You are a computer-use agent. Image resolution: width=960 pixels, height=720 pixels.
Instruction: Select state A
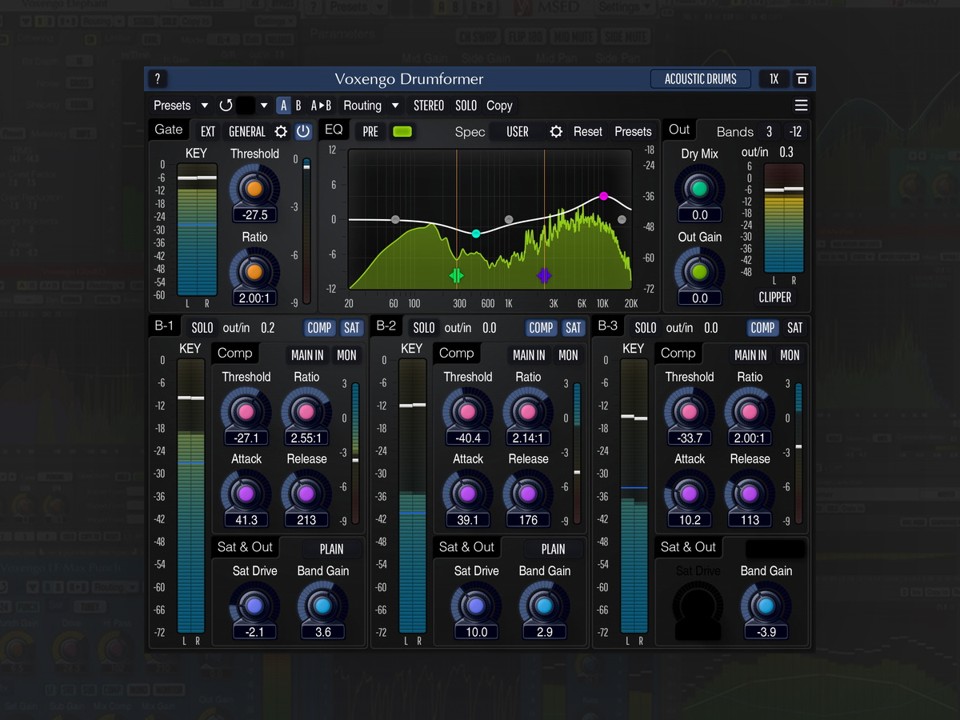pyautogui.click(x=283, y=105)
